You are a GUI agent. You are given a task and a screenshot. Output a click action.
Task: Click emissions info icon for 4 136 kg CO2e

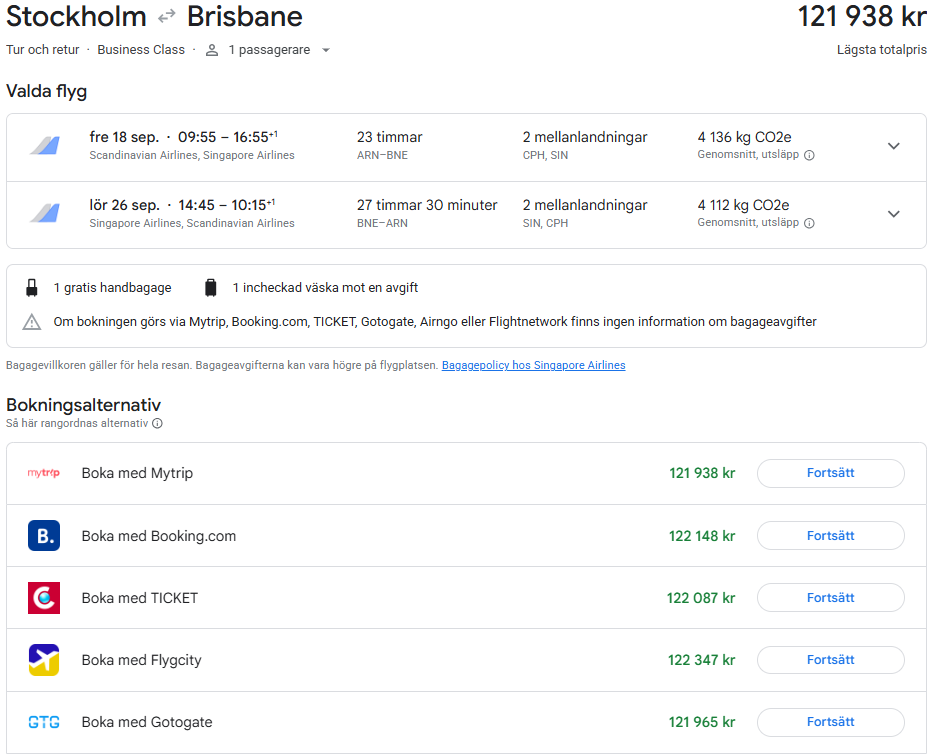809,155
